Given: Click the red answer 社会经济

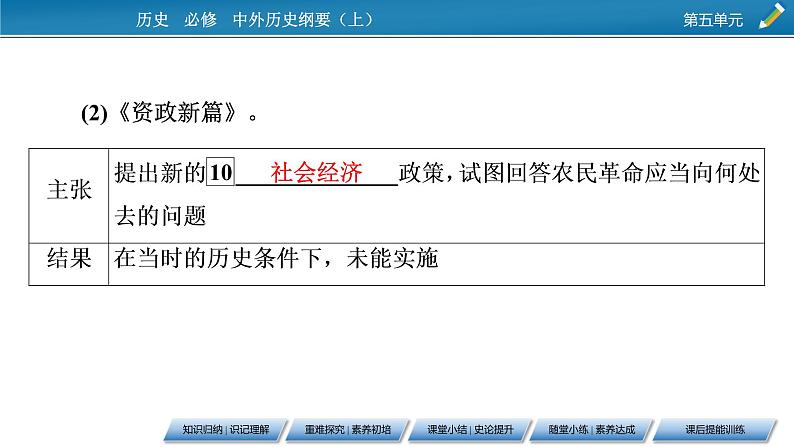Looking at the screenshot, I should tap(316, 173).
